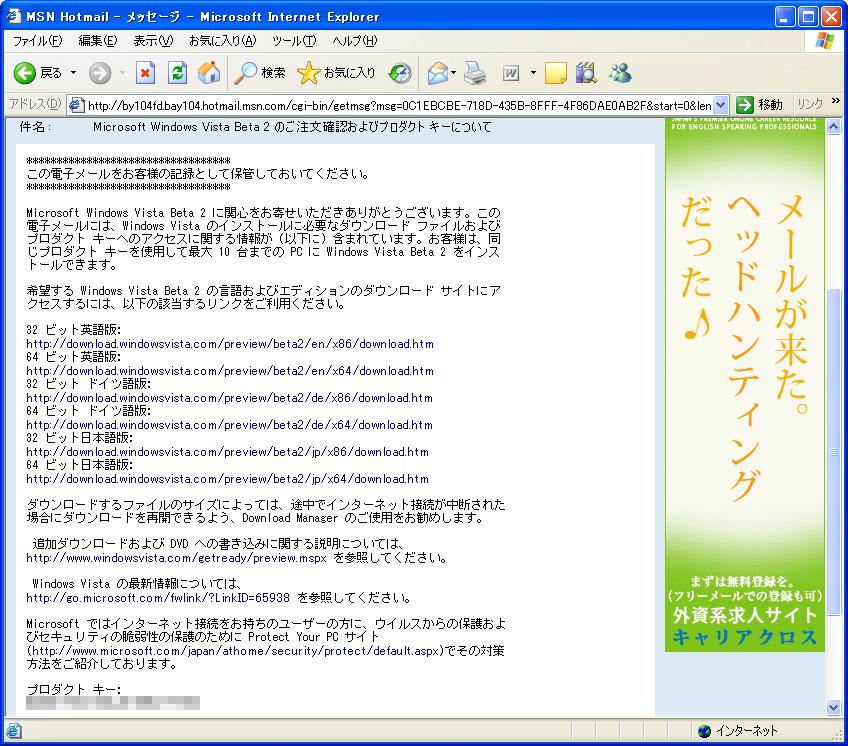Open the 編集(E) menu
The width and height of the screenshot is (848, 746).
tap(97, 41)
